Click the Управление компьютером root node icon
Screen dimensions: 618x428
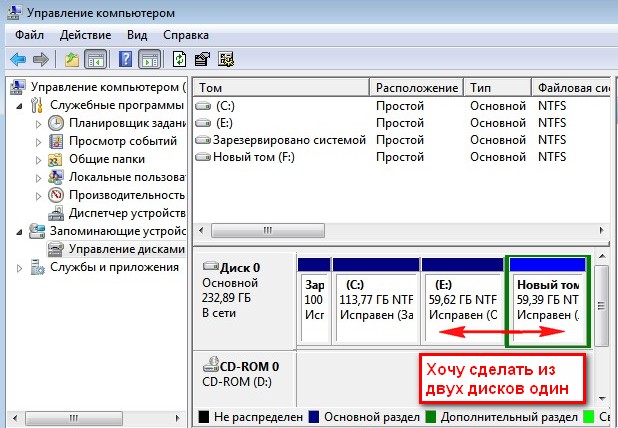18,87
